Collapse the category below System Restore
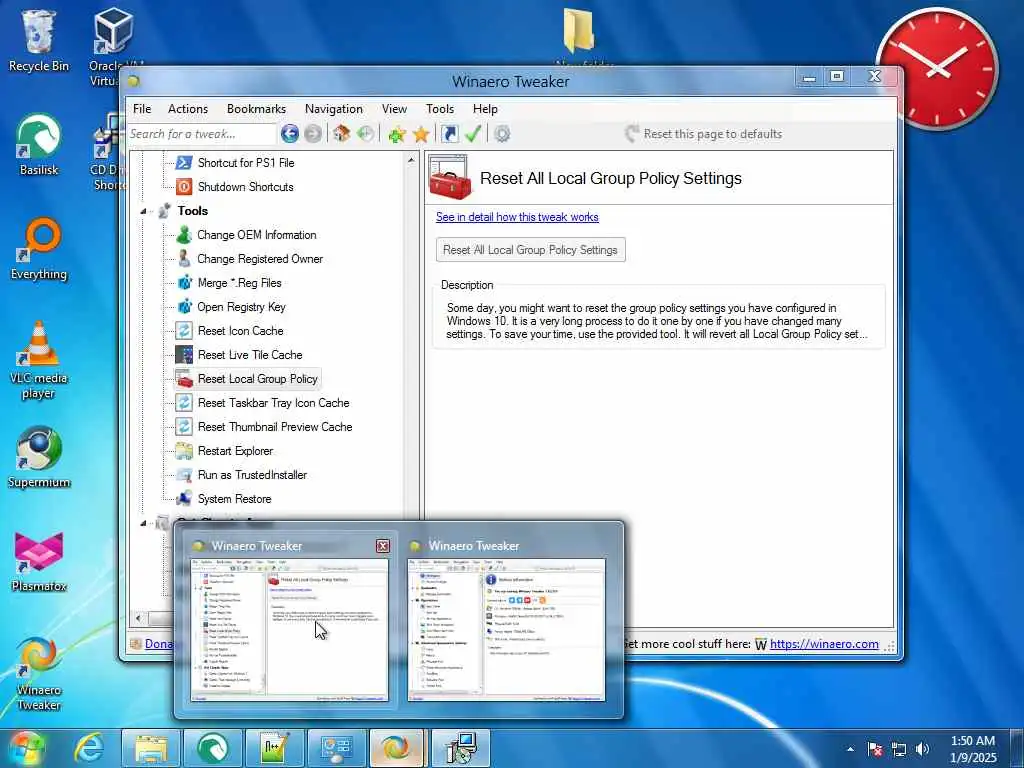Screen dimensions: 1024x768 (143, 522)
